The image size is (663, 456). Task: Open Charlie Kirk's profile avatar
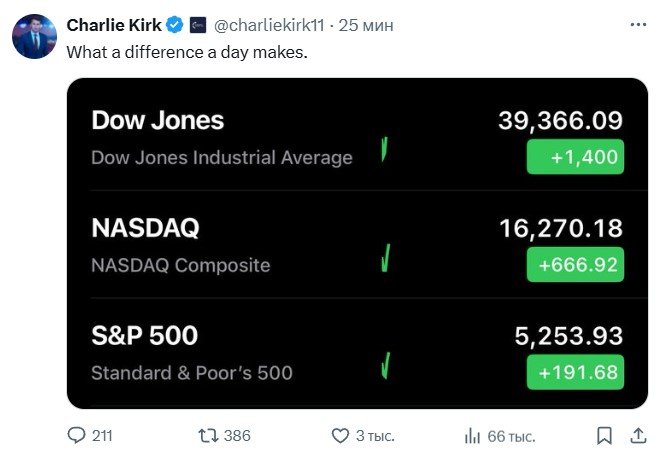pos(34,37)
